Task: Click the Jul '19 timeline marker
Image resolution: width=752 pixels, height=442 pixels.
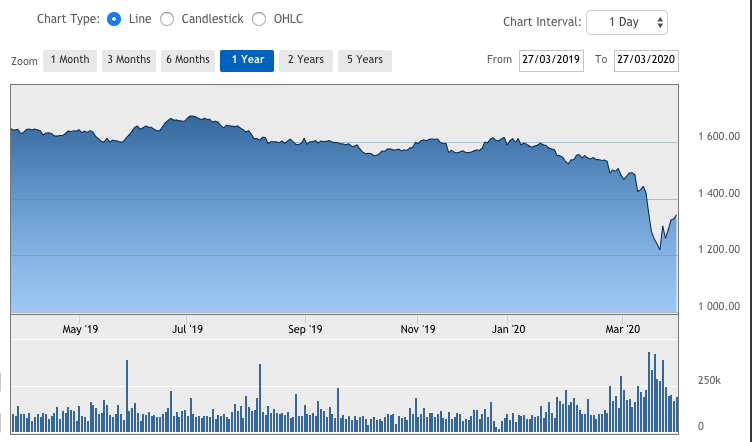Action: point(187,329)
